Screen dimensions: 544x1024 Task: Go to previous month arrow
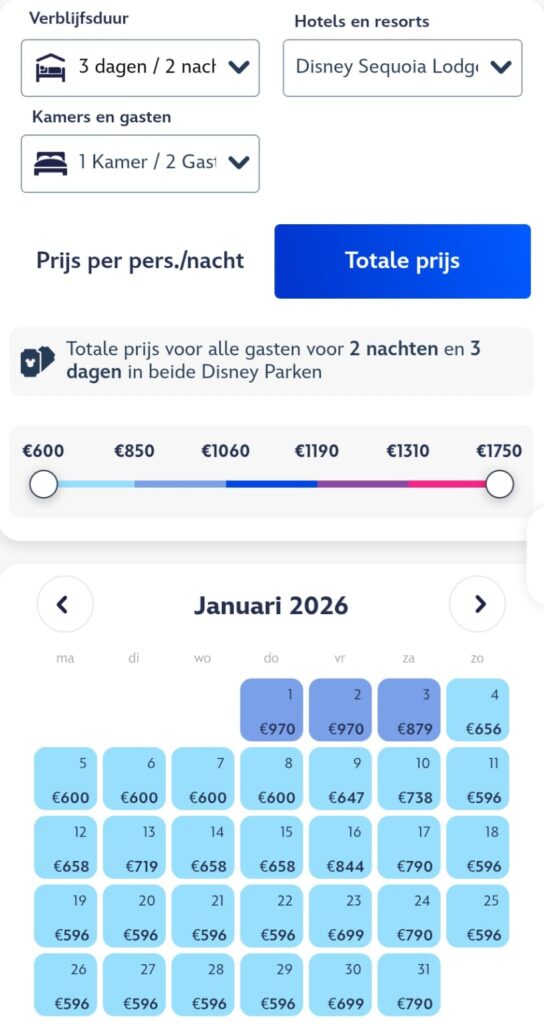(65, 604)
